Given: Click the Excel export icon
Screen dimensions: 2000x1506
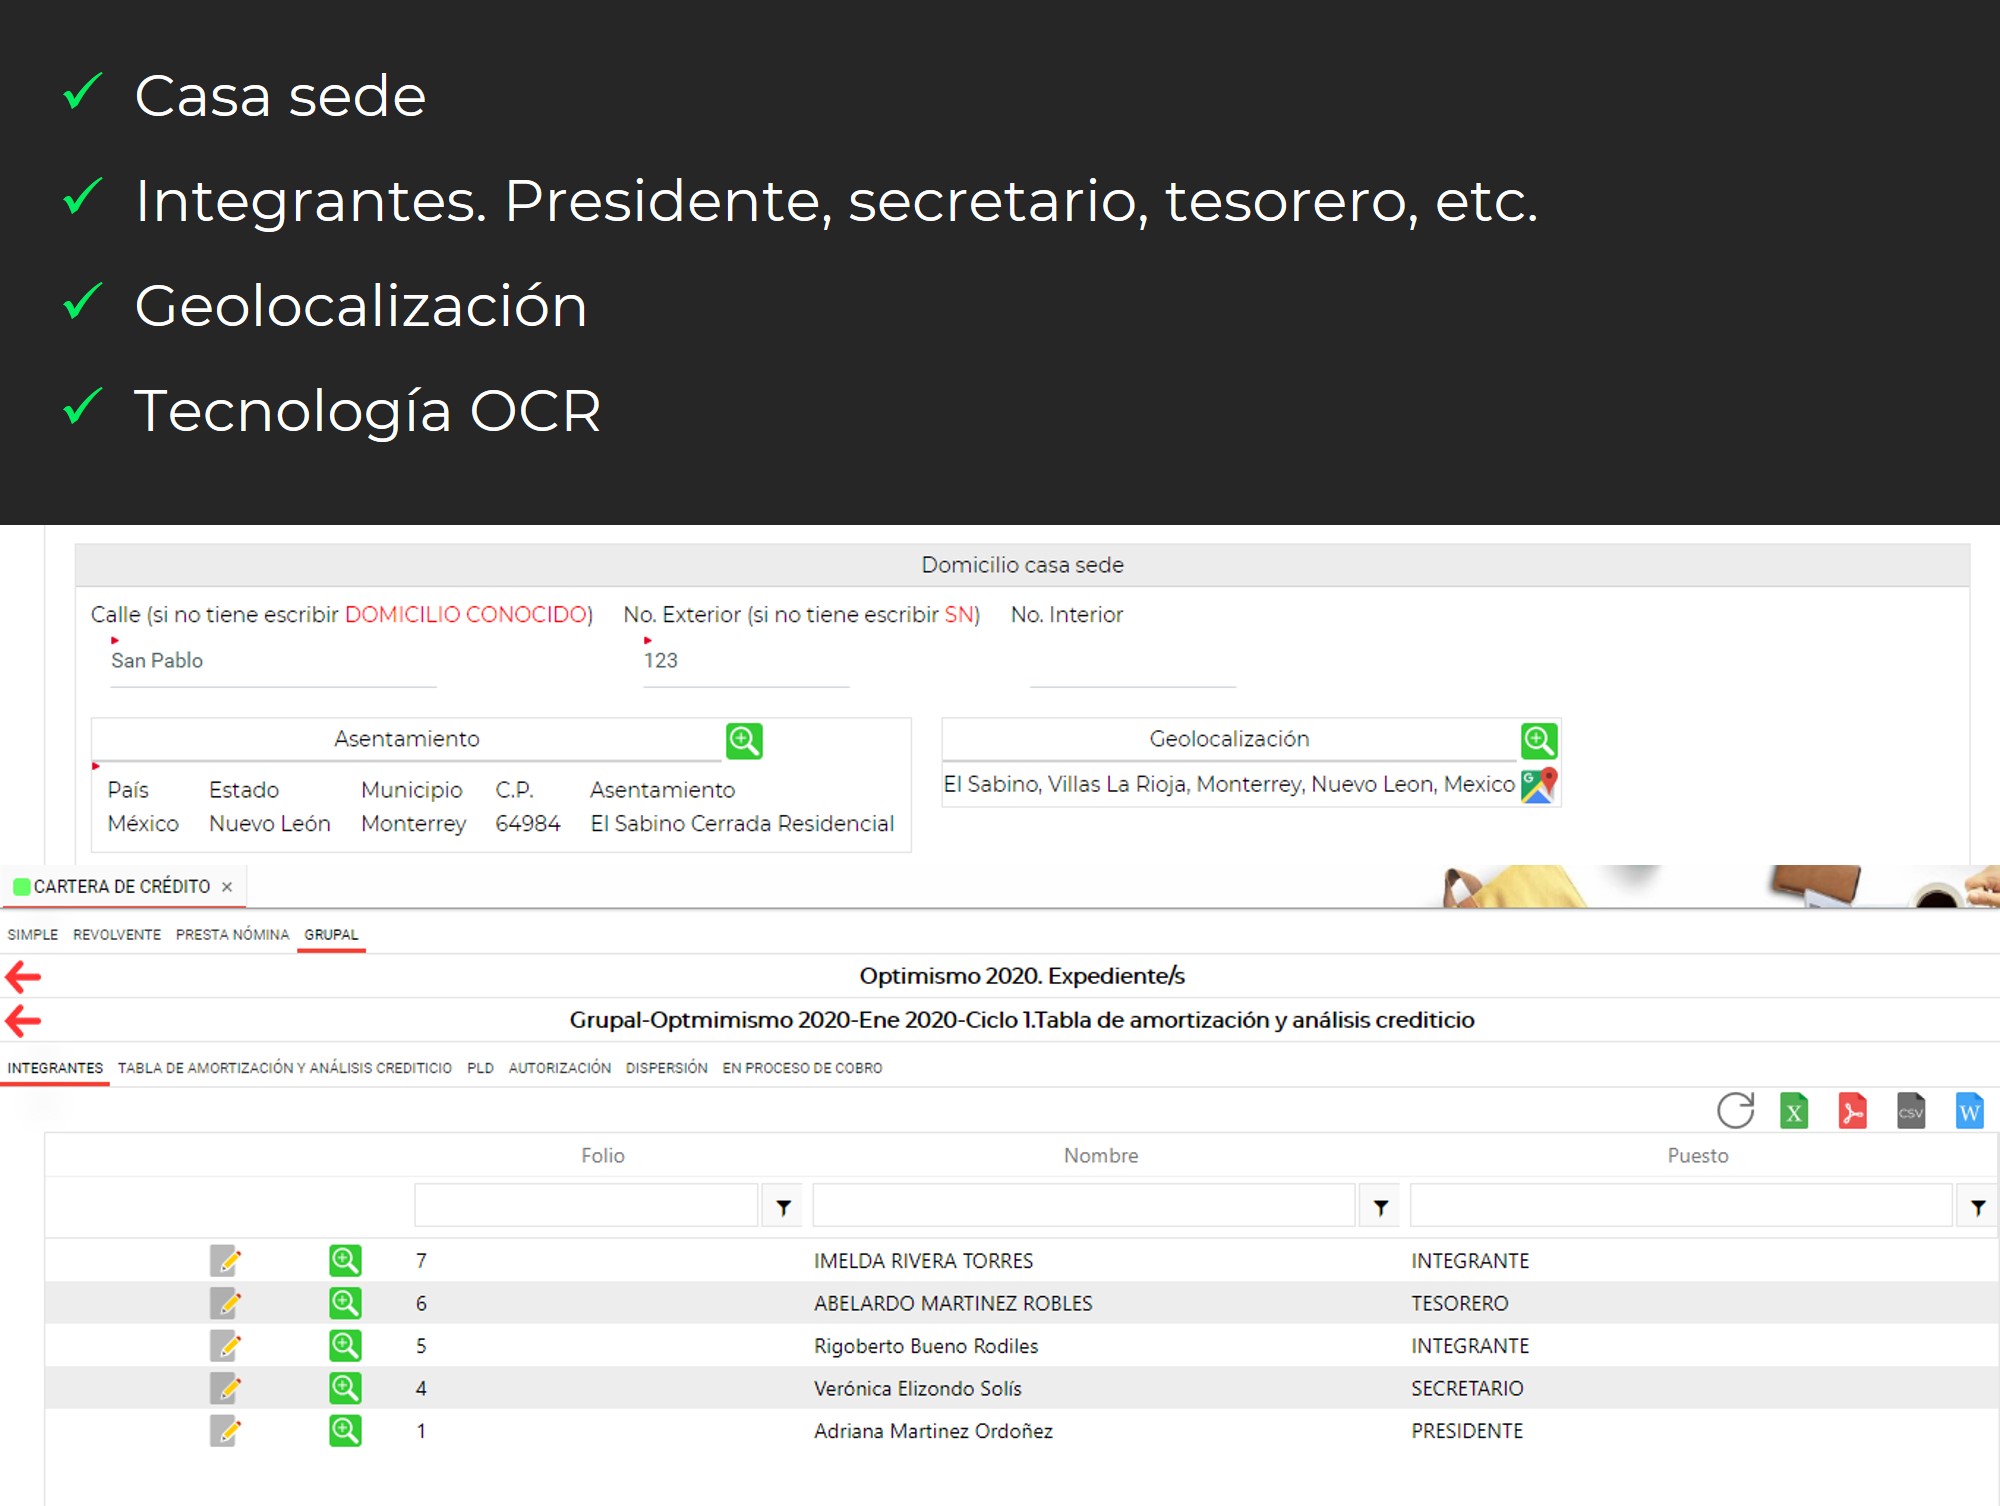Looking at the screenshot, I should coord(1794,1111).
